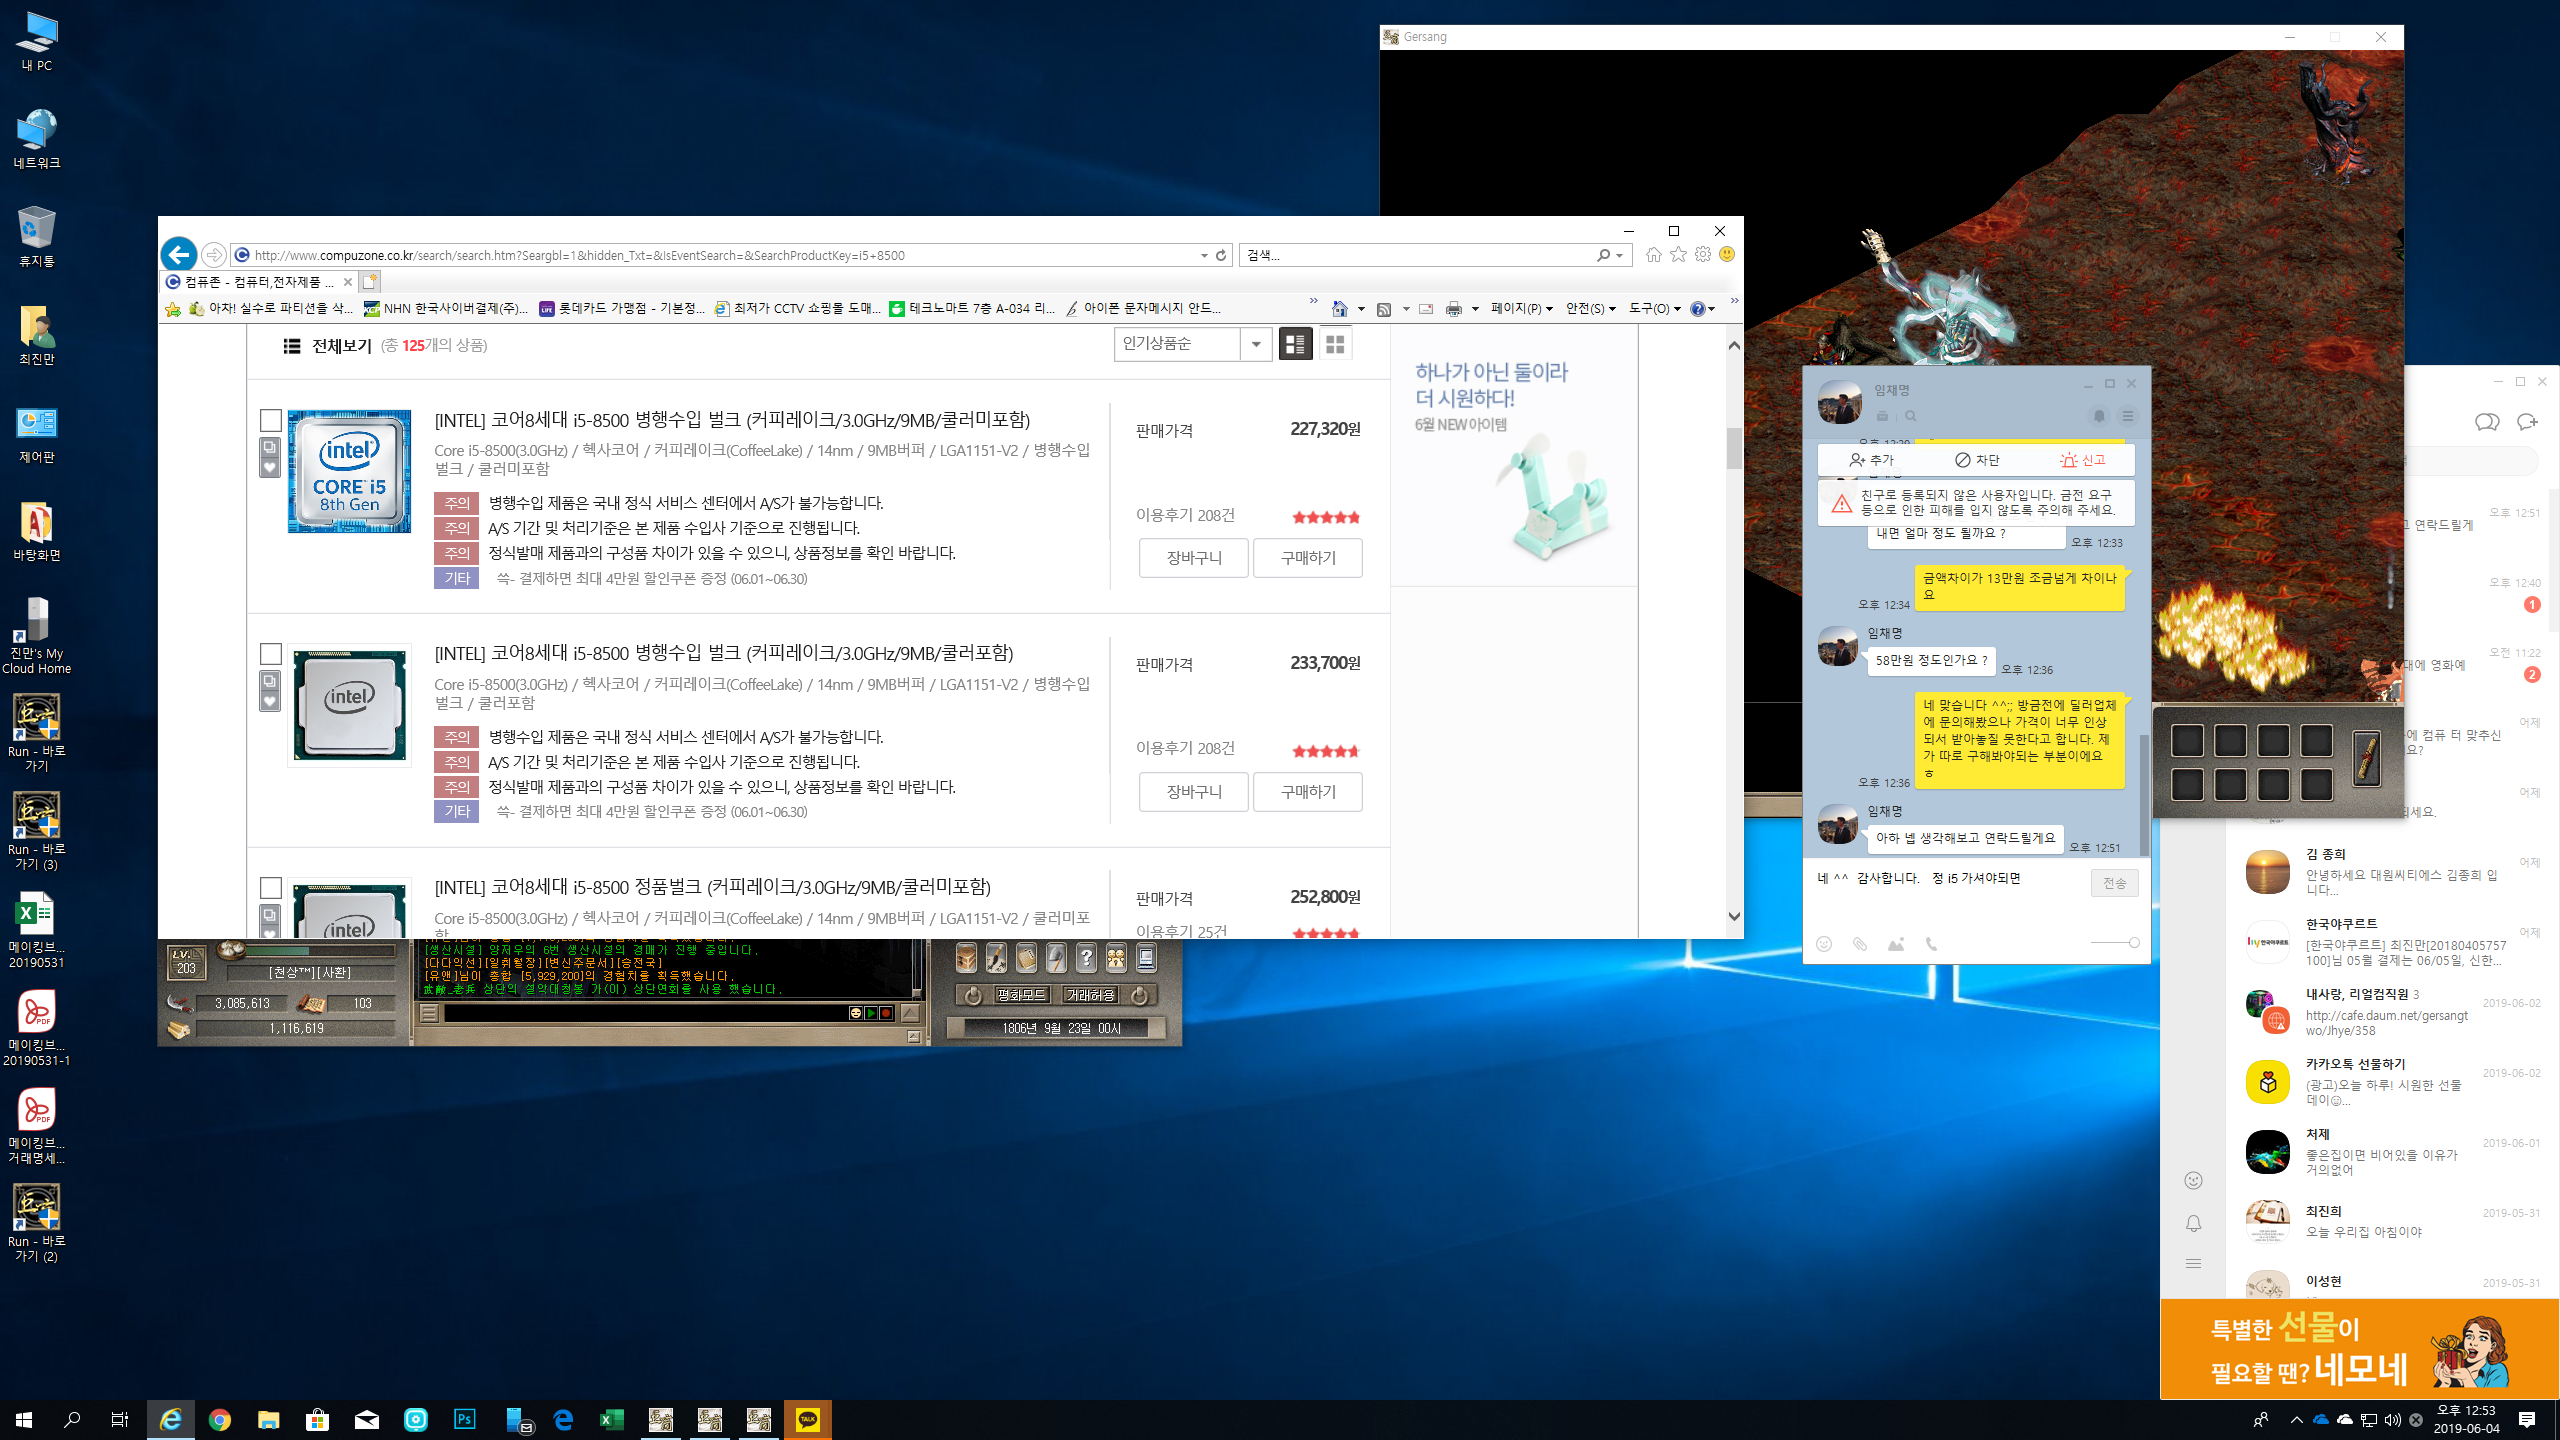Screen dimensions: 2560x1440
Task: Click the chat message input field
Action: pos(1947,893)
